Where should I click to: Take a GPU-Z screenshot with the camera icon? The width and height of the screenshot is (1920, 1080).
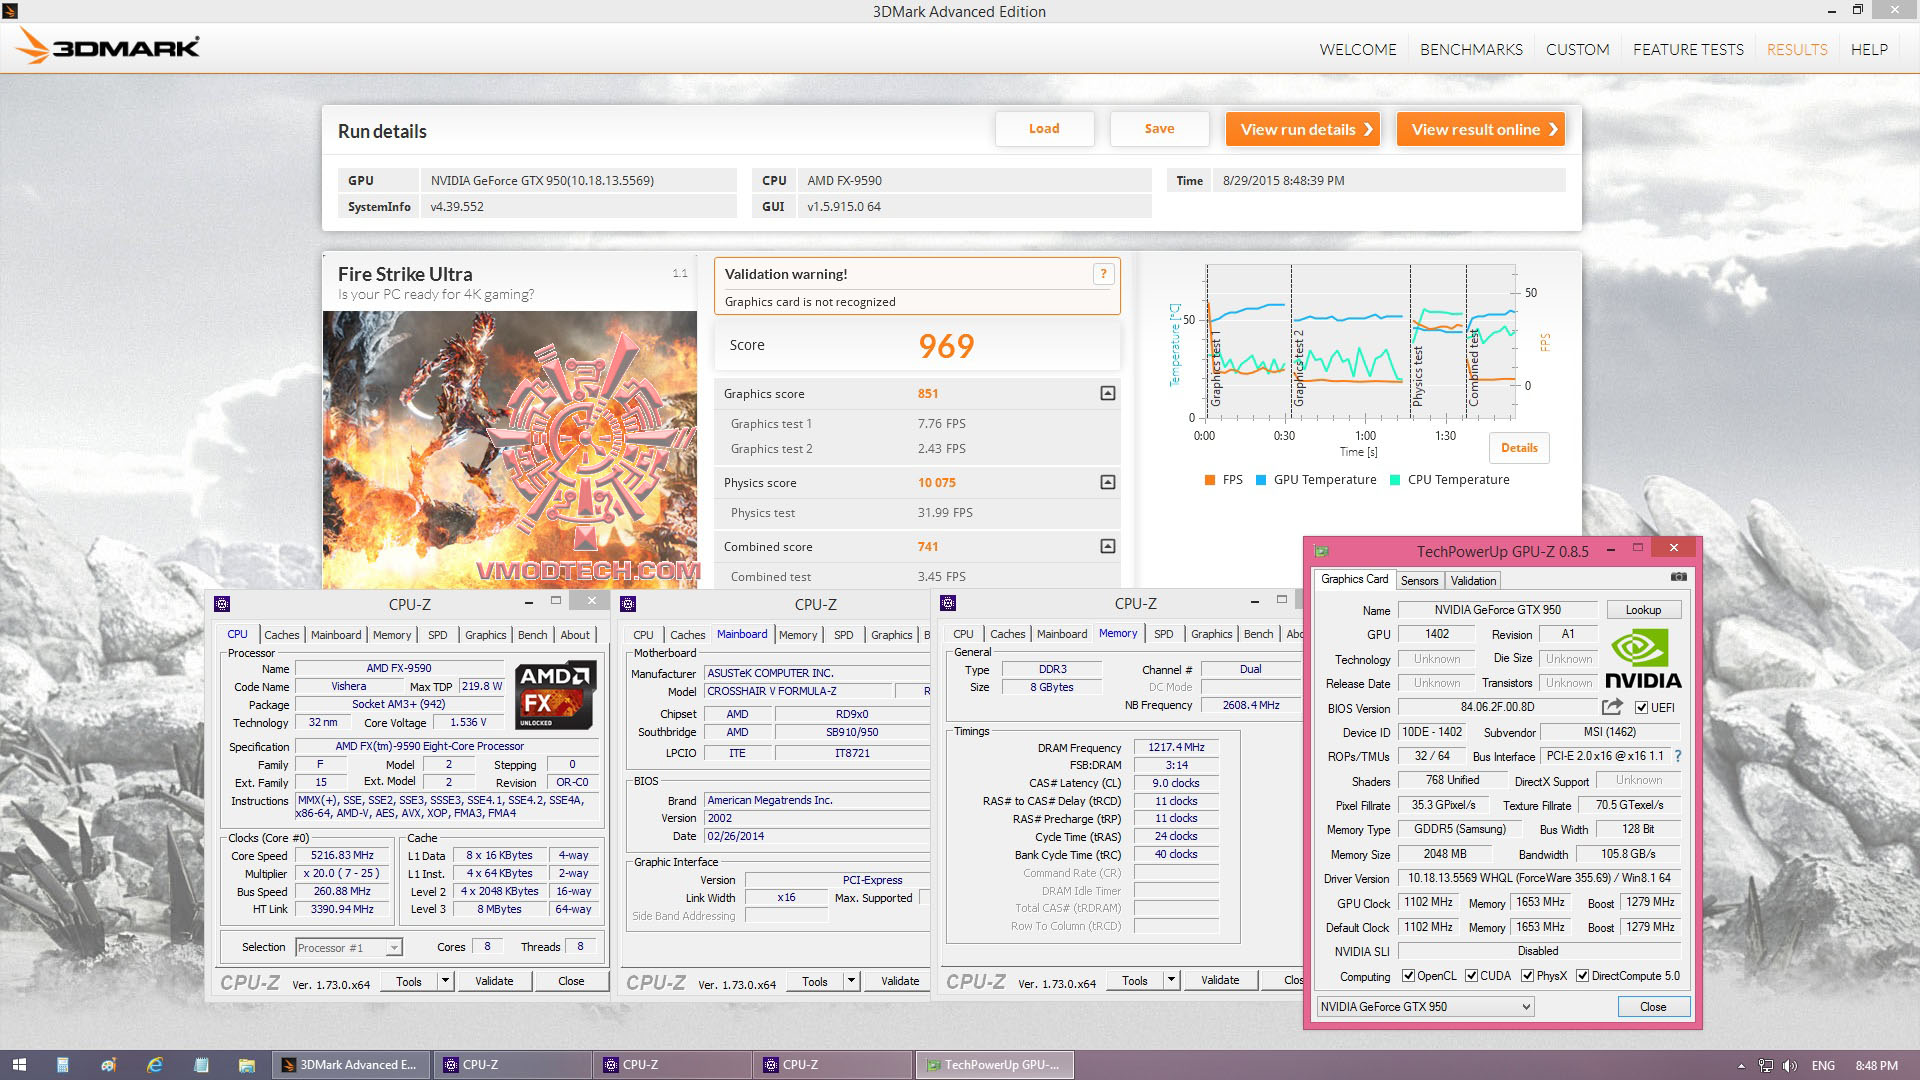click(1679, 577)
